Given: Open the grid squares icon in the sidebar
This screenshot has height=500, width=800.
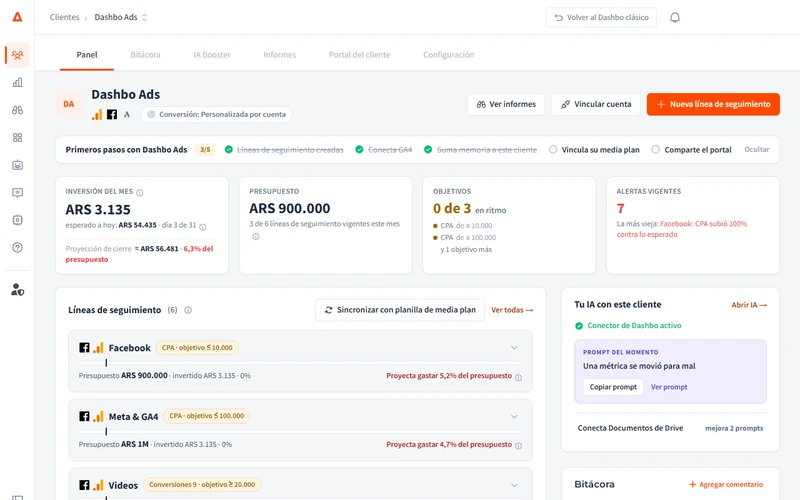Looking at the screenshot, I should coord(17,138).
